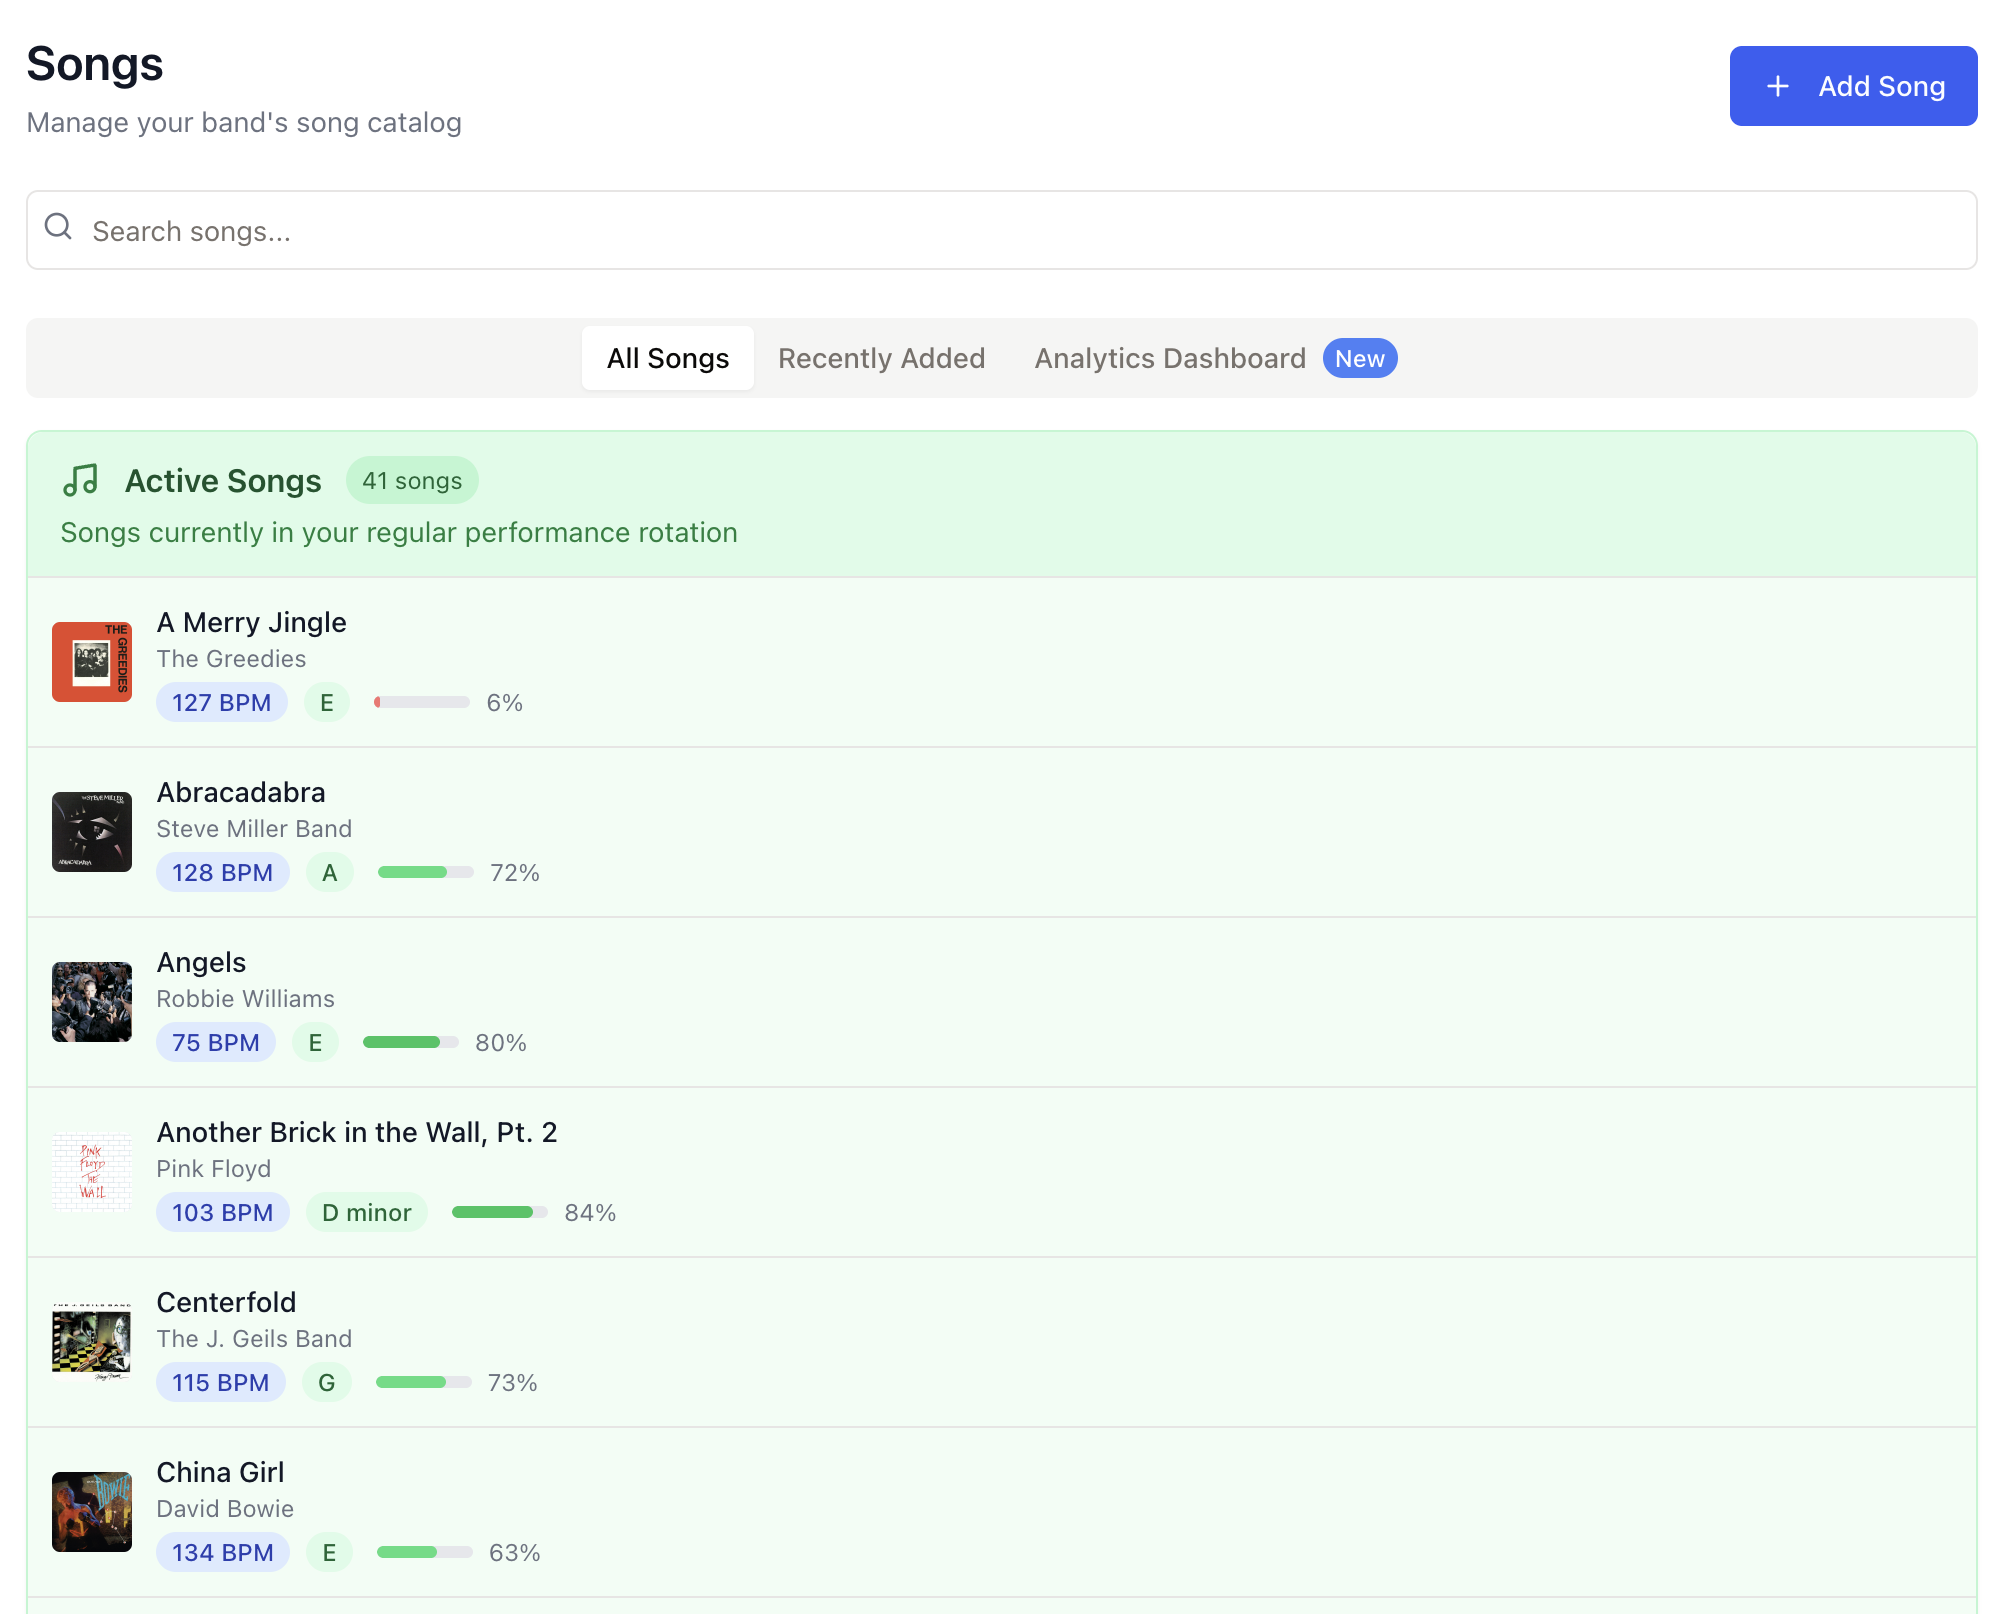2000x1614 pixels.
Task: Open the Abracadabra album cover
Action: click(x=92, y=832)
